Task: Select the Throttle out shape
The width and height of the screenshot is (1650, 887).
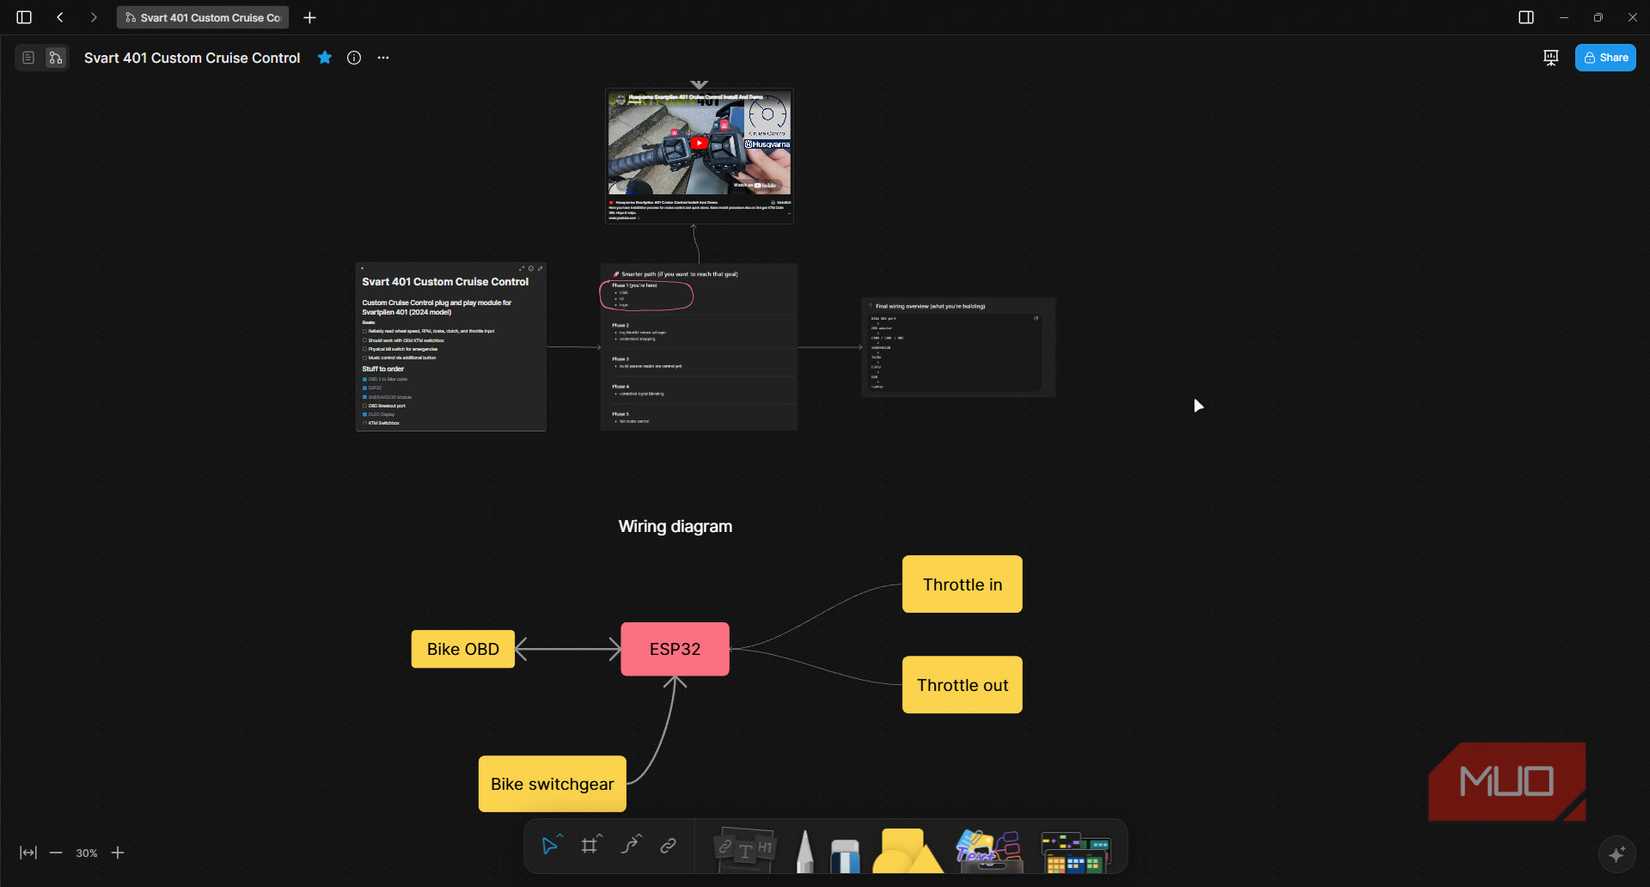Action: pos(962,685)
